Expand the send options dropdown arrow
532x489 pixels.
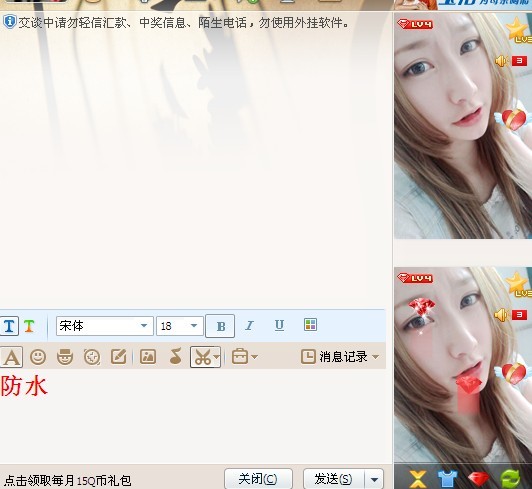(x=374, y=479)
